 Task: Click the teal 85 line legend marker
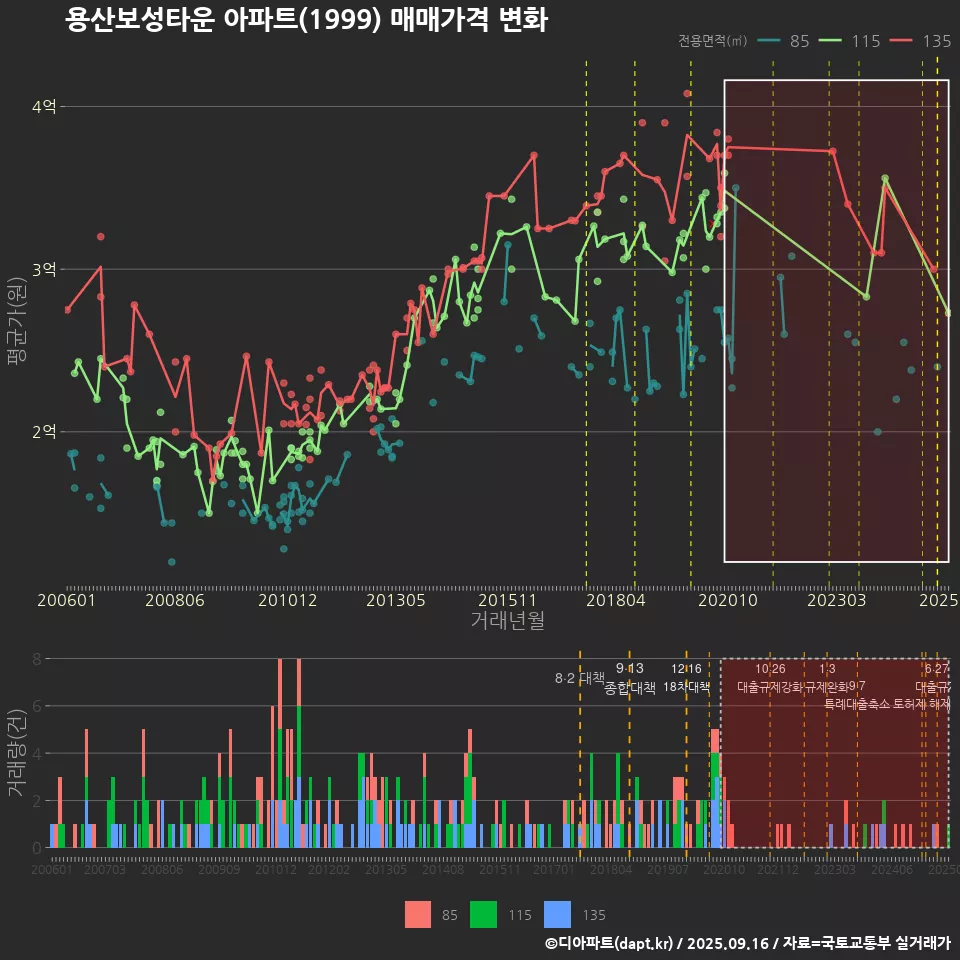(x=769, y=41)
